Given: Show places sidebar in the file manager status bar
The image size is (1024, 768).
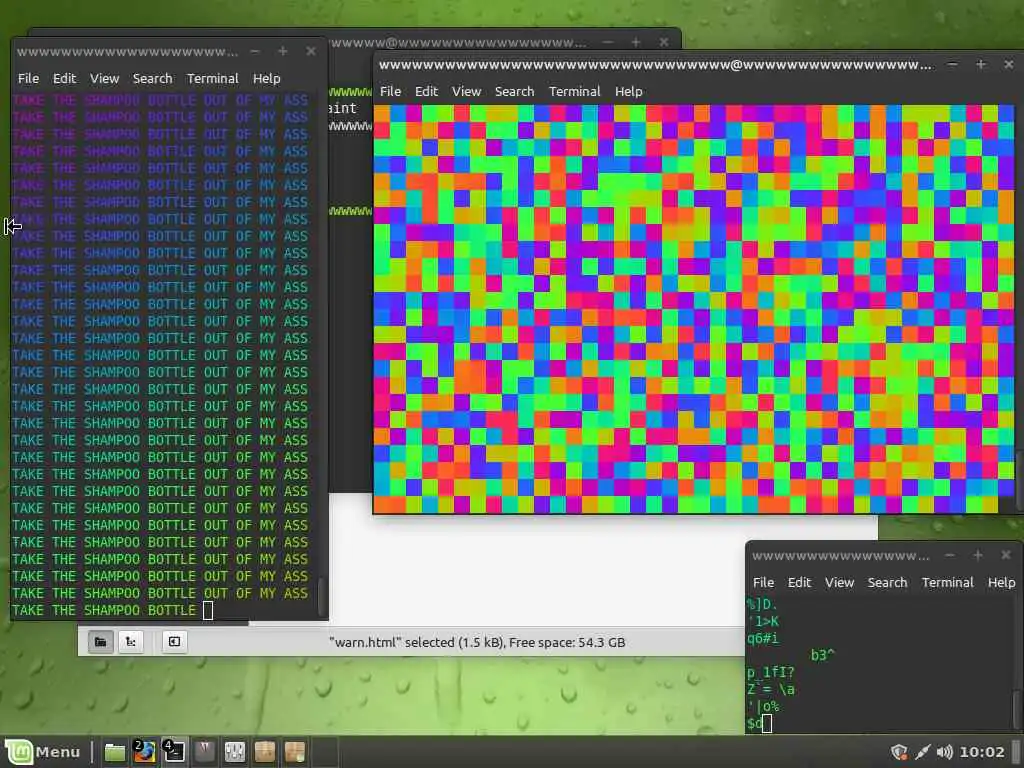Looking at the screenshot, I should click(101, 641).
